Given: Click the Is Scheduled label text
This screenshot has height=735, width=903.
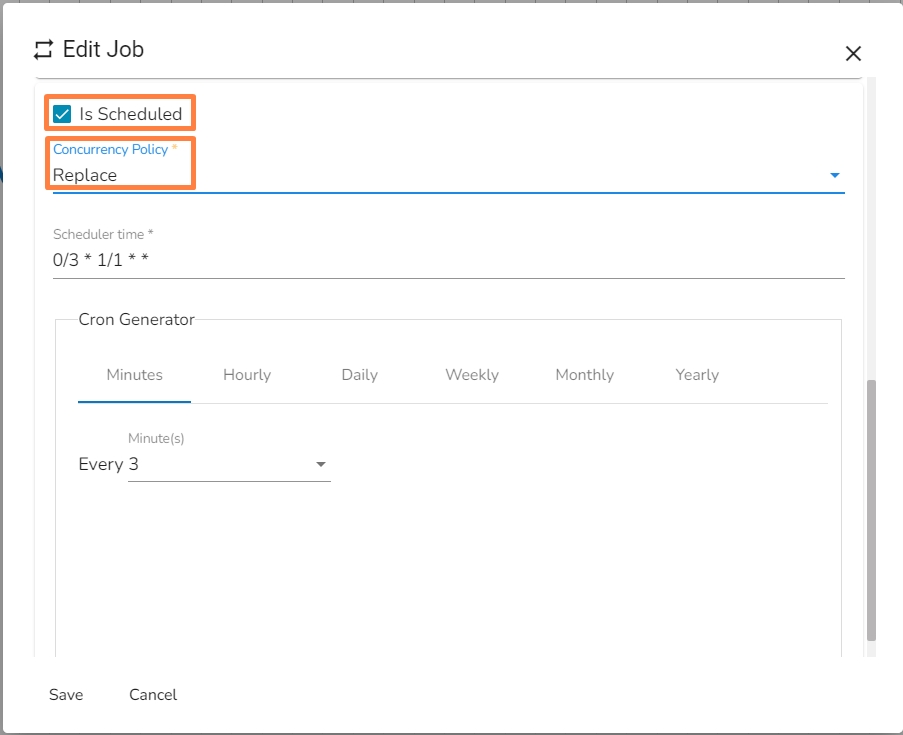Looking at the screenshot, I should point(131,114).
